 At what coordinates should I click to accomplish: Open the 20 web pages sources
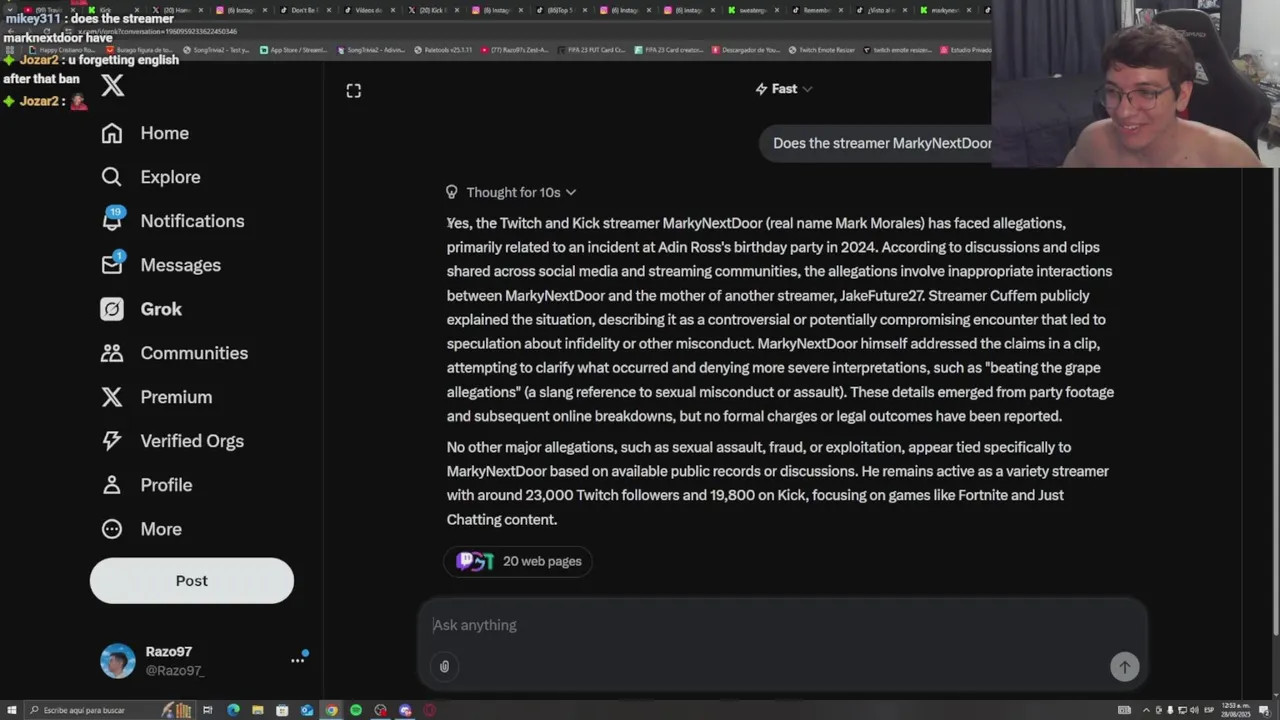click(518, 561)
